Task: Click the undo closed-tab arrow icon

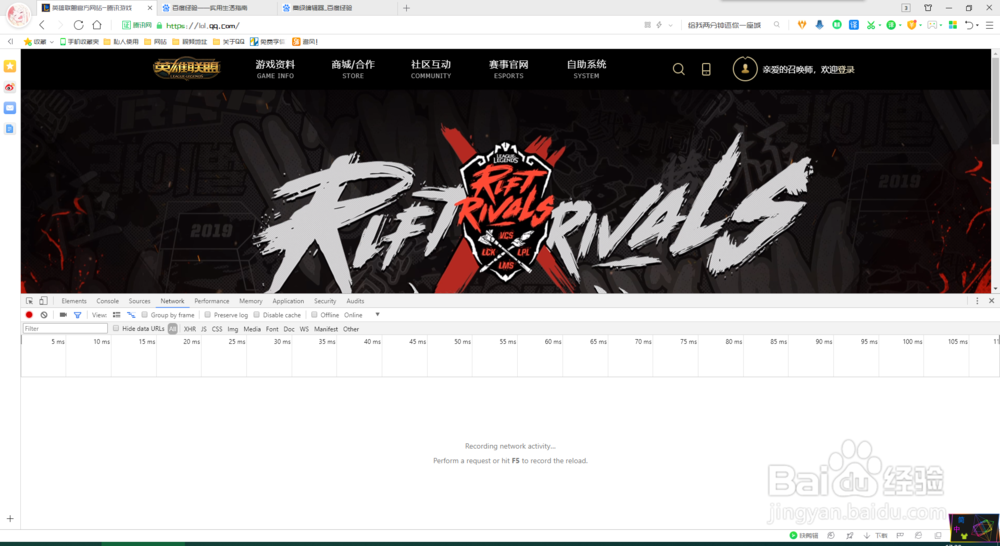Action: tap(969, 25)
